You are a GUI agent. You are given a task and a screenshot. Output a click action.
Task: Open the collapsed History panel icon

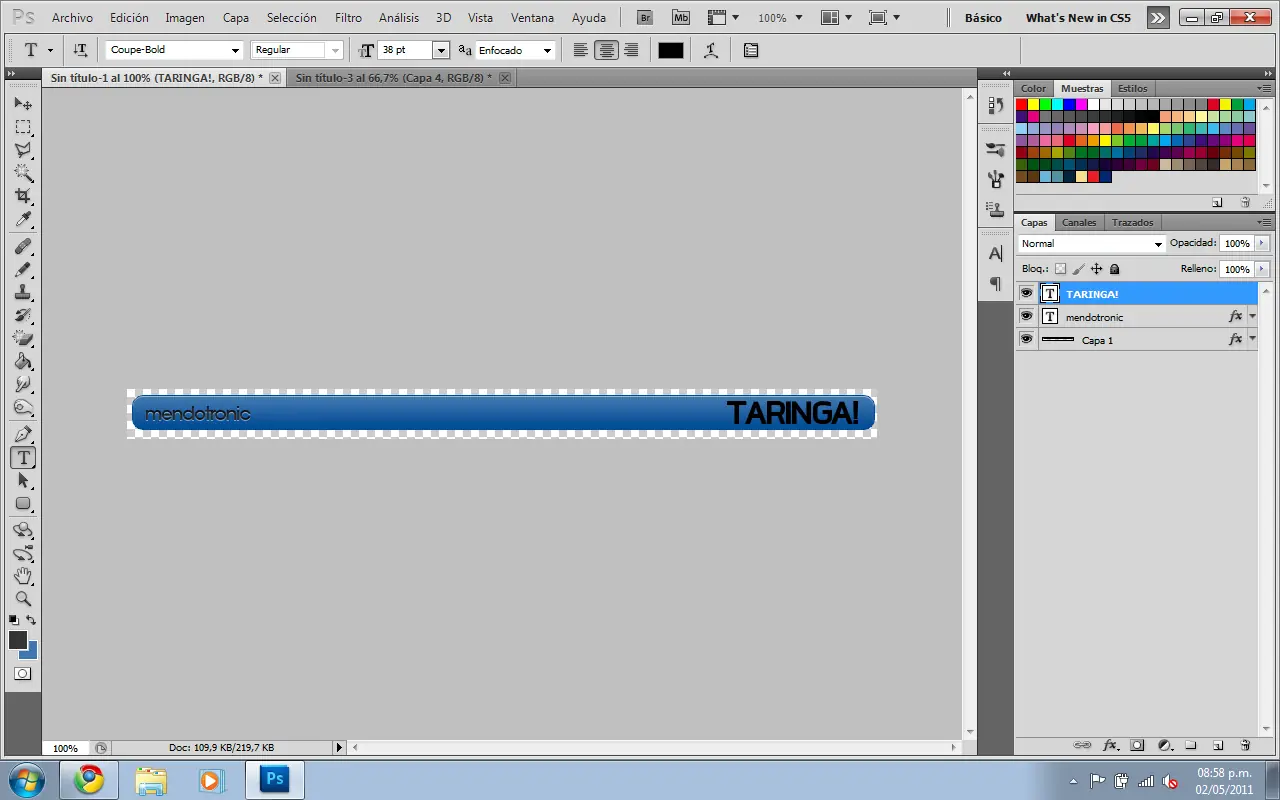[995, 105]
